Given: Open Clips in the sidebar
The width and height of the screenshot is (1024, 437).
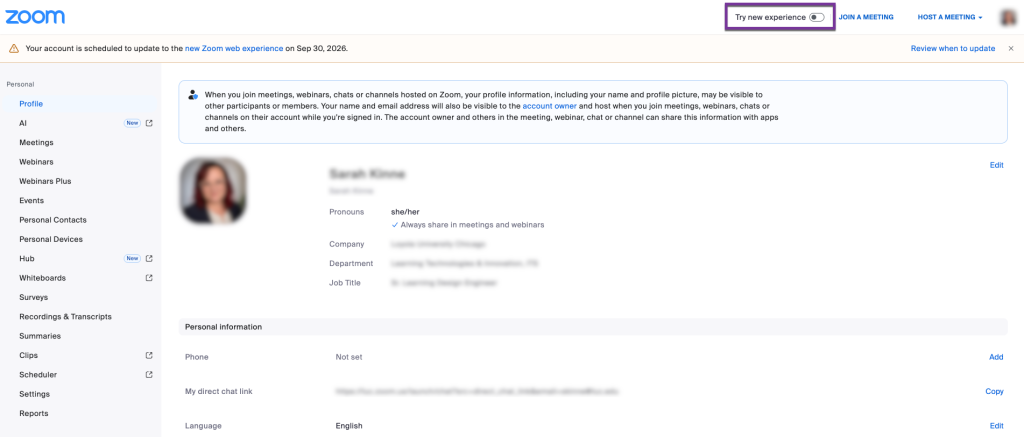Looking at the screenshot, I should click(x=29, y=355).
